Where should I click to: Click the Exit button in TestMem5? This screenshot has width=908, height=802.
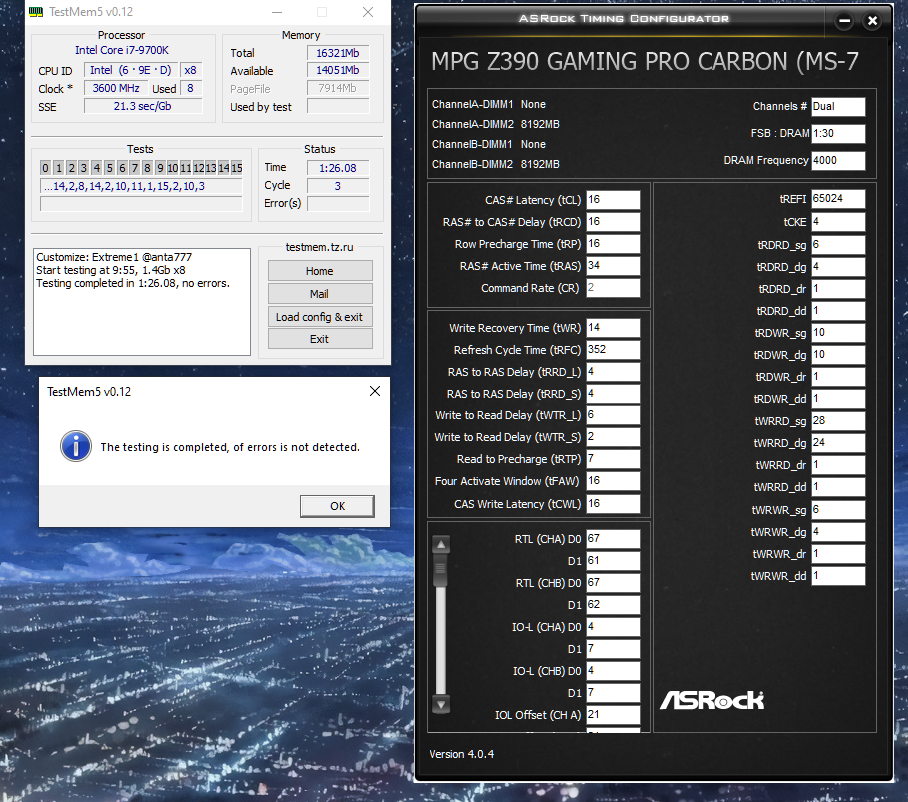(x=320, y=339)
